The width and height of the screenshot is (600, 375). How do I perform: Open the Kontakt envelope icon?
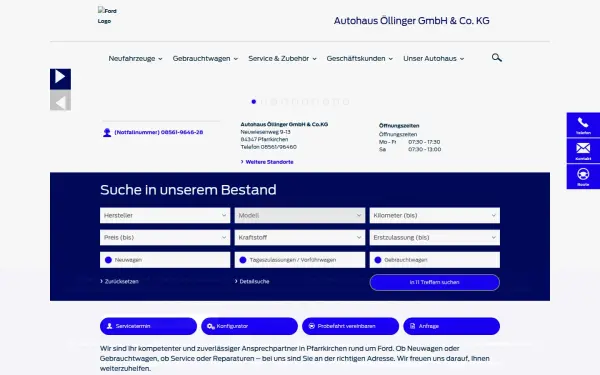[x=583, y=151]
